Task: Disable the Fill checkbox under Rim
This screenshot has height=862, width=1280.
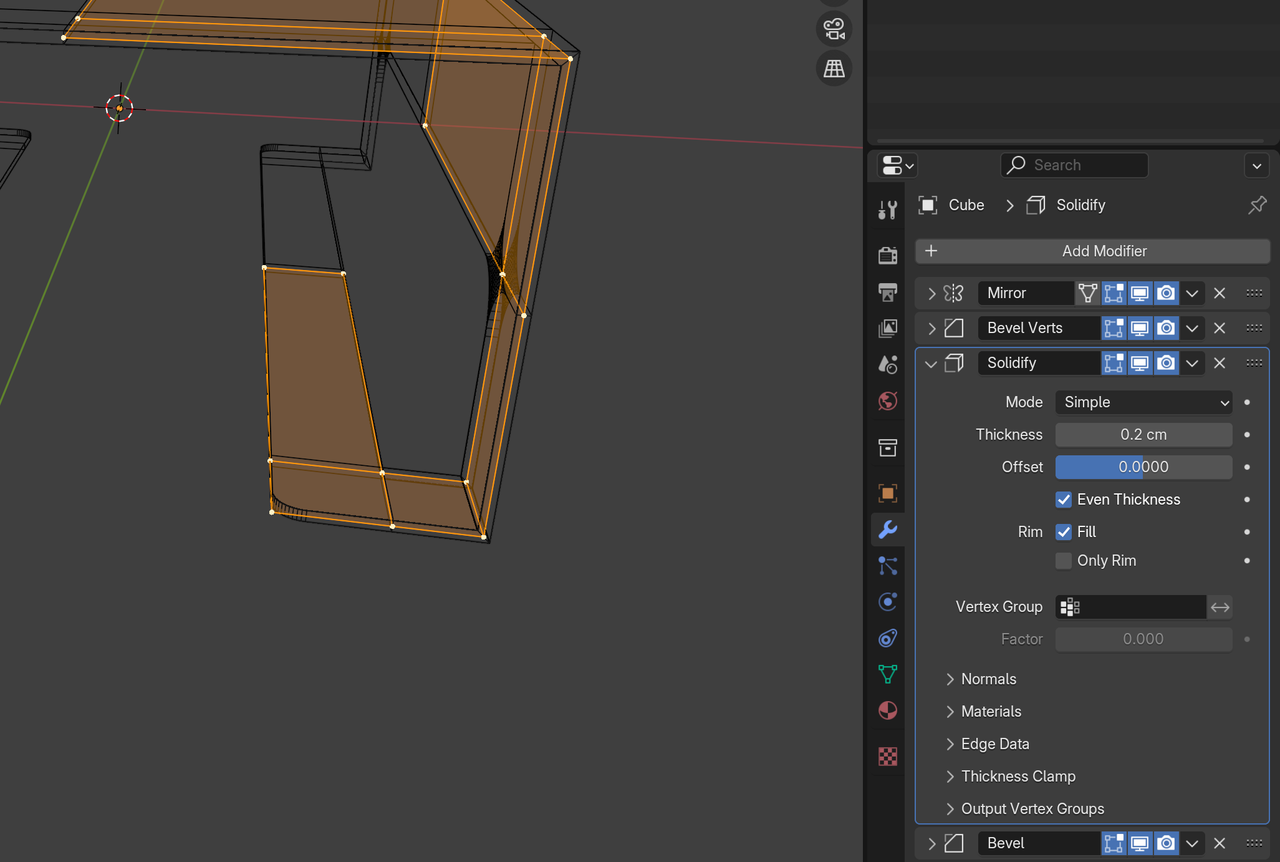Action: click(x=1063, y=531)
